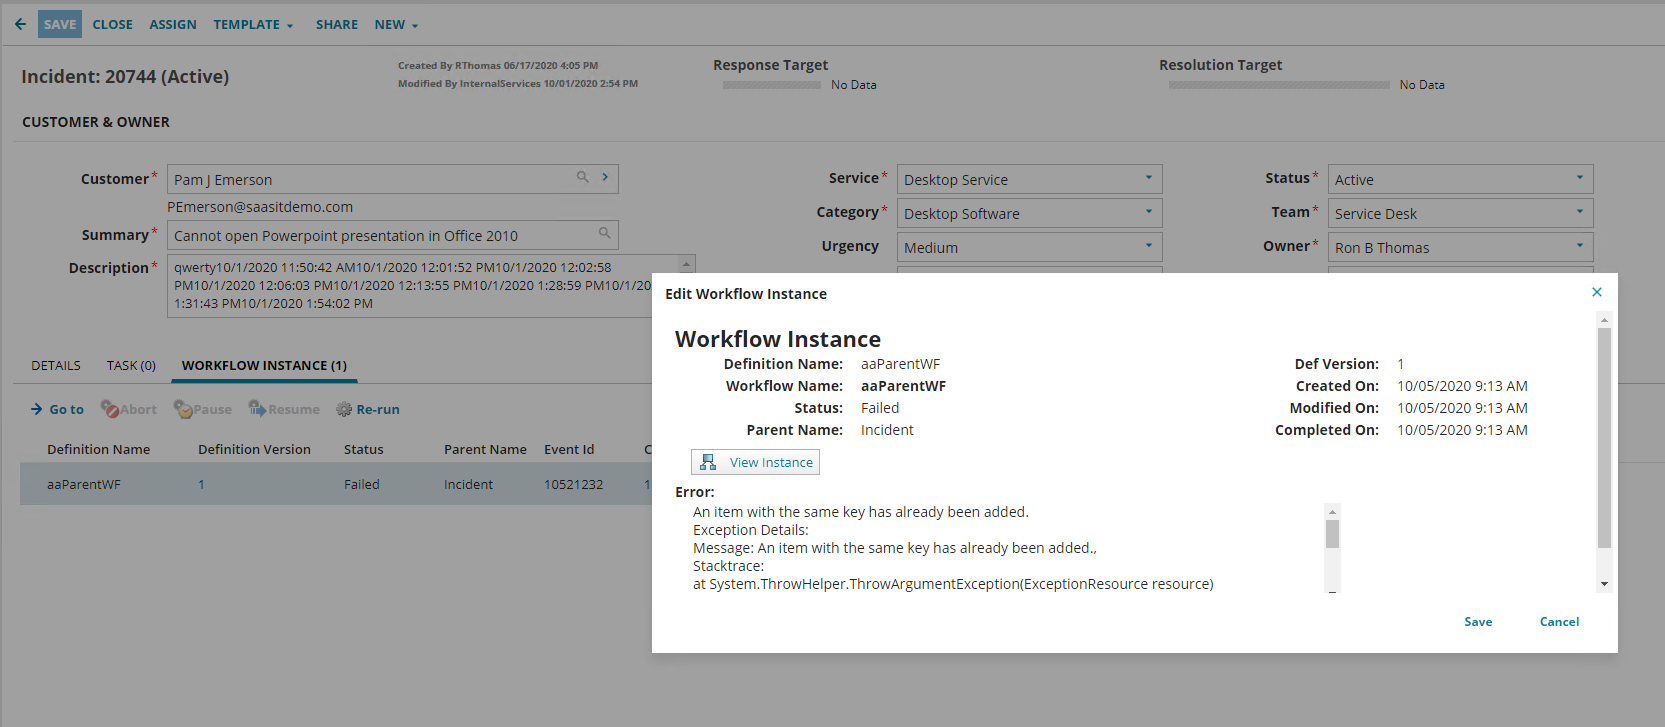Image resolution: width=1665 pixels, height=727 pixels.
Task: Open the New menu
Action: point(396,25)
